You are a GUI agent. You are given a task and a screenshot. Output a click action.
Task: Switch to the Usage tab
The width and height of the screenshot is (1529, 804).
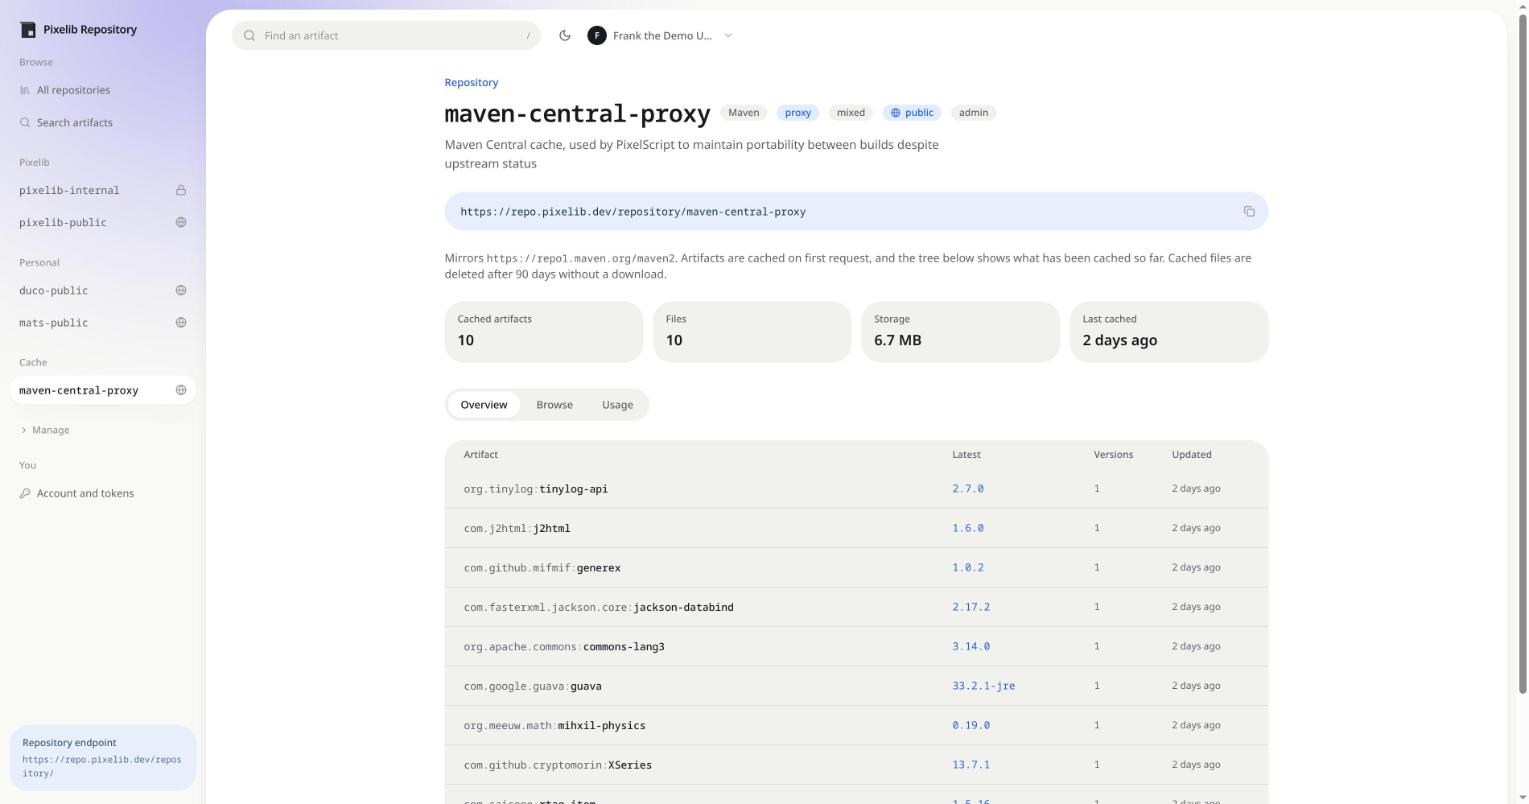617,405
